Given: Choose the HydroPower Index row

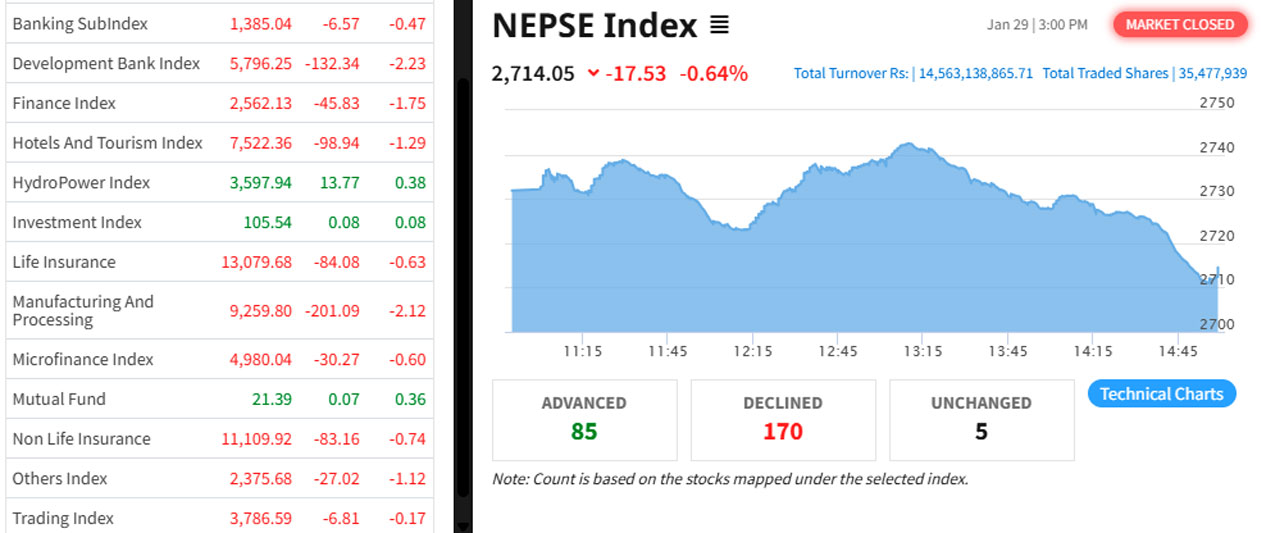Looking at the screenshot, I should pyautogui.click(x=81, y=182).
